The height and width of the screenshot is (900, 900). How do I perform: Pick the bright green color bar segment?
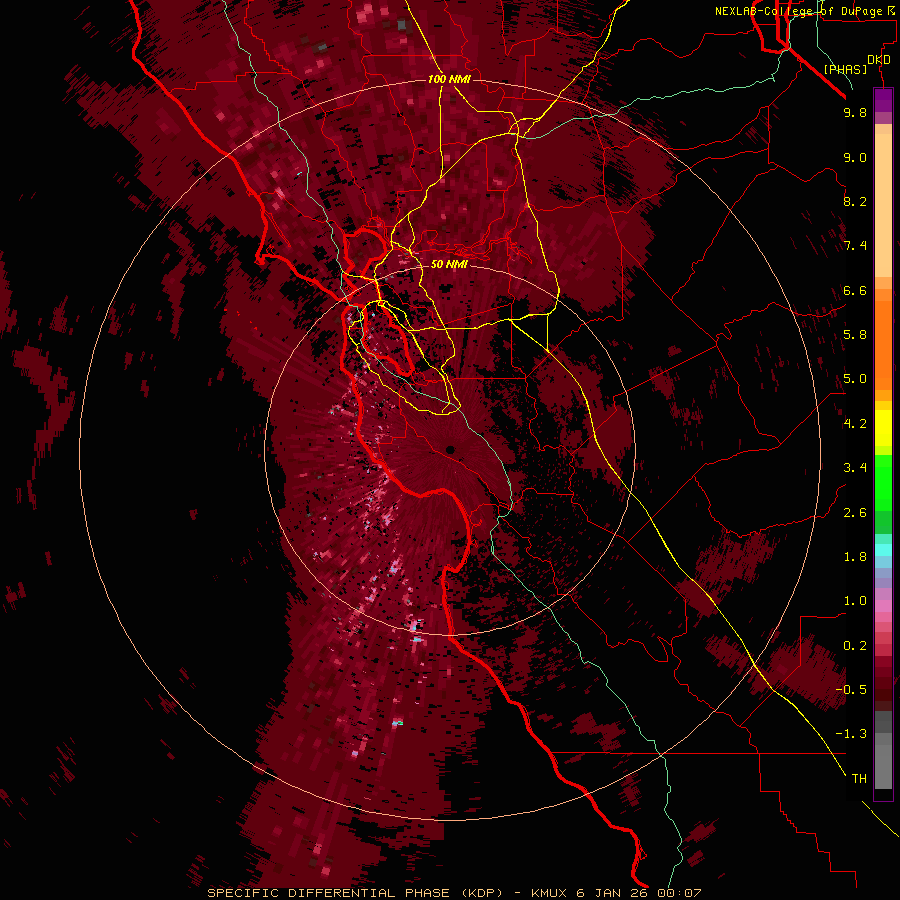coord(883,482)
